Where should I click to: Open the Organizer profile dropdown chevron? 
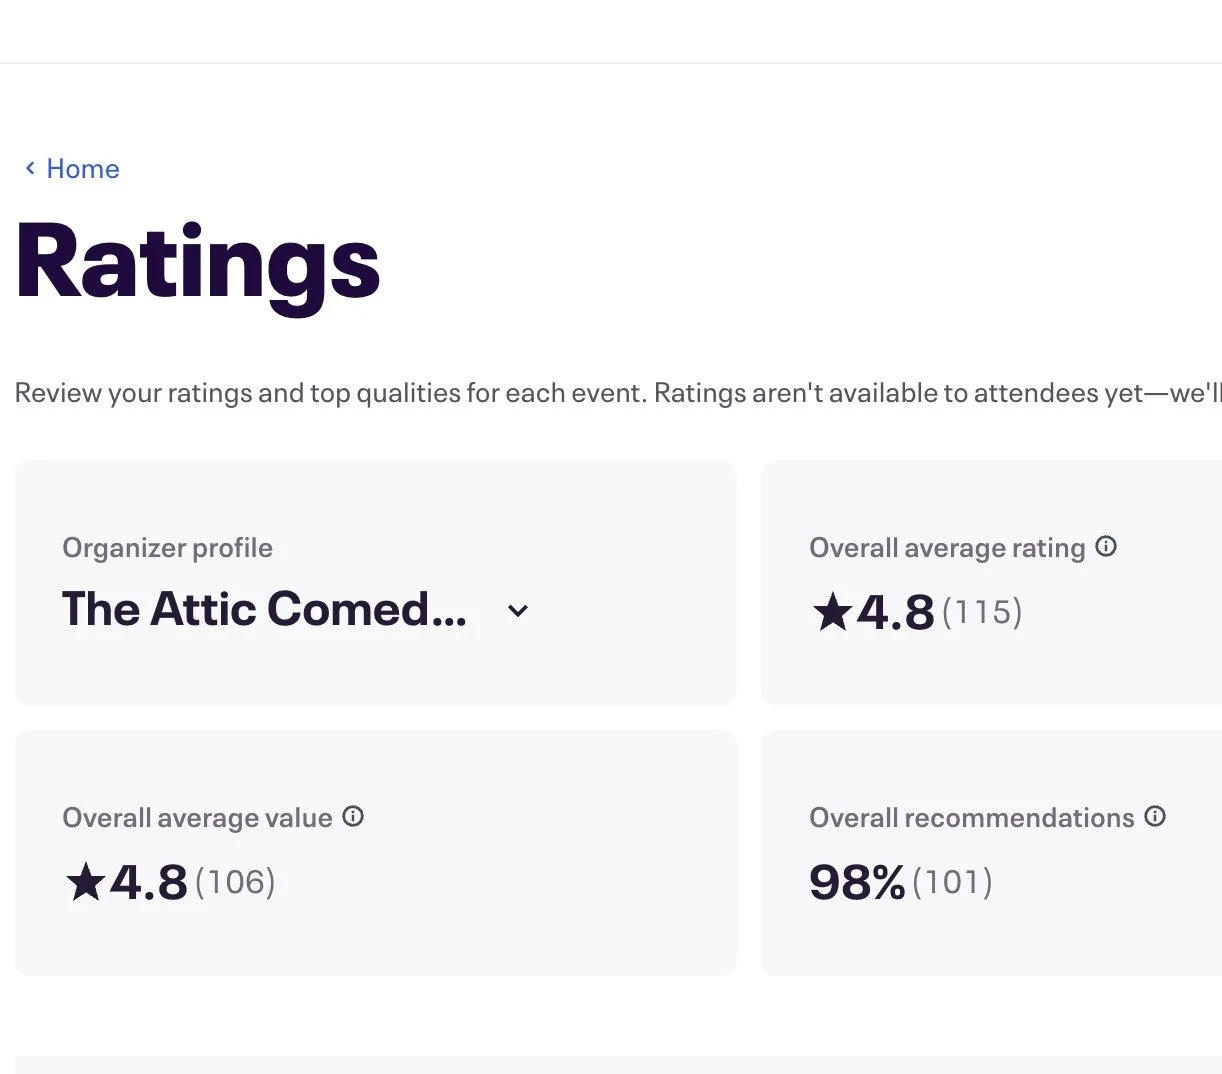tap(517, 610)
